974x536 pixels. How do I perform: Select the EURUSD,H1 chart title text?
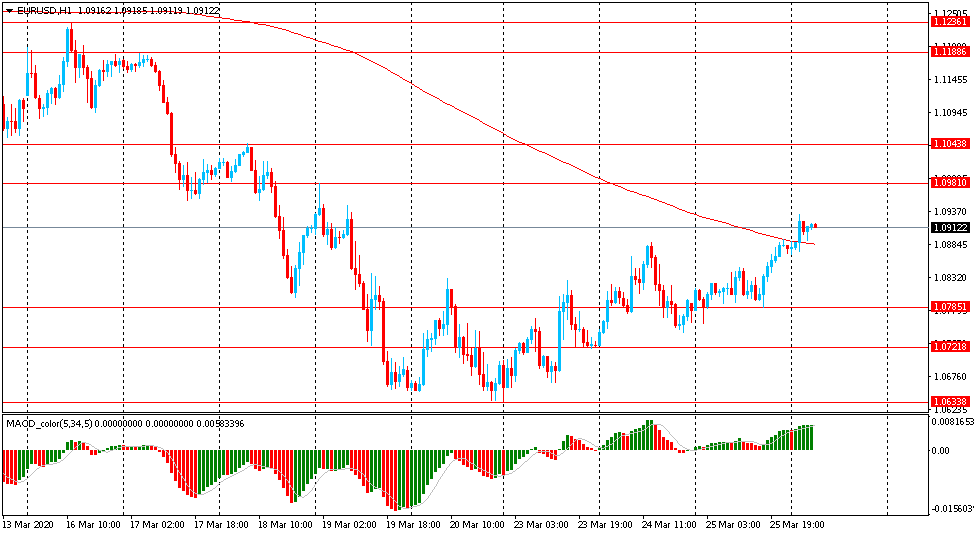click(x=46, y=11)
